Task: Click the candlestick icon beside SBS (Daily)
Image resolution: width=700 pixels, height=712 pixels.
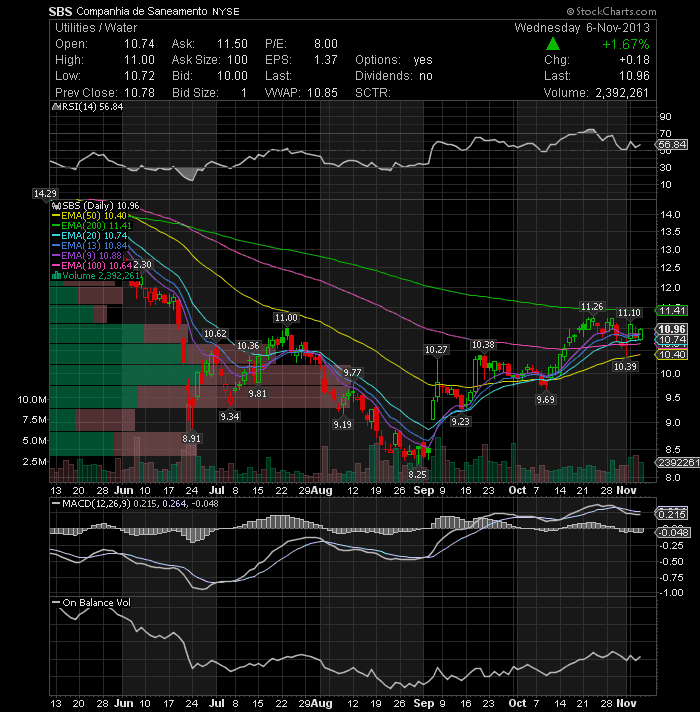Action: click(x=56, y=206)
